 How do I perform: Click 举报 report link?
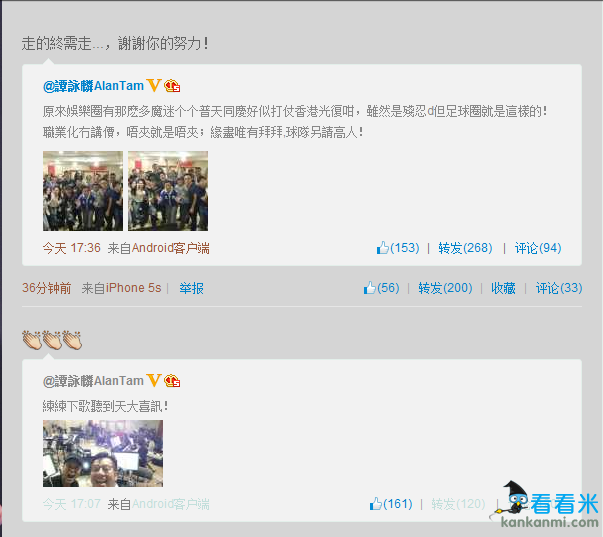tap(192, 288)
